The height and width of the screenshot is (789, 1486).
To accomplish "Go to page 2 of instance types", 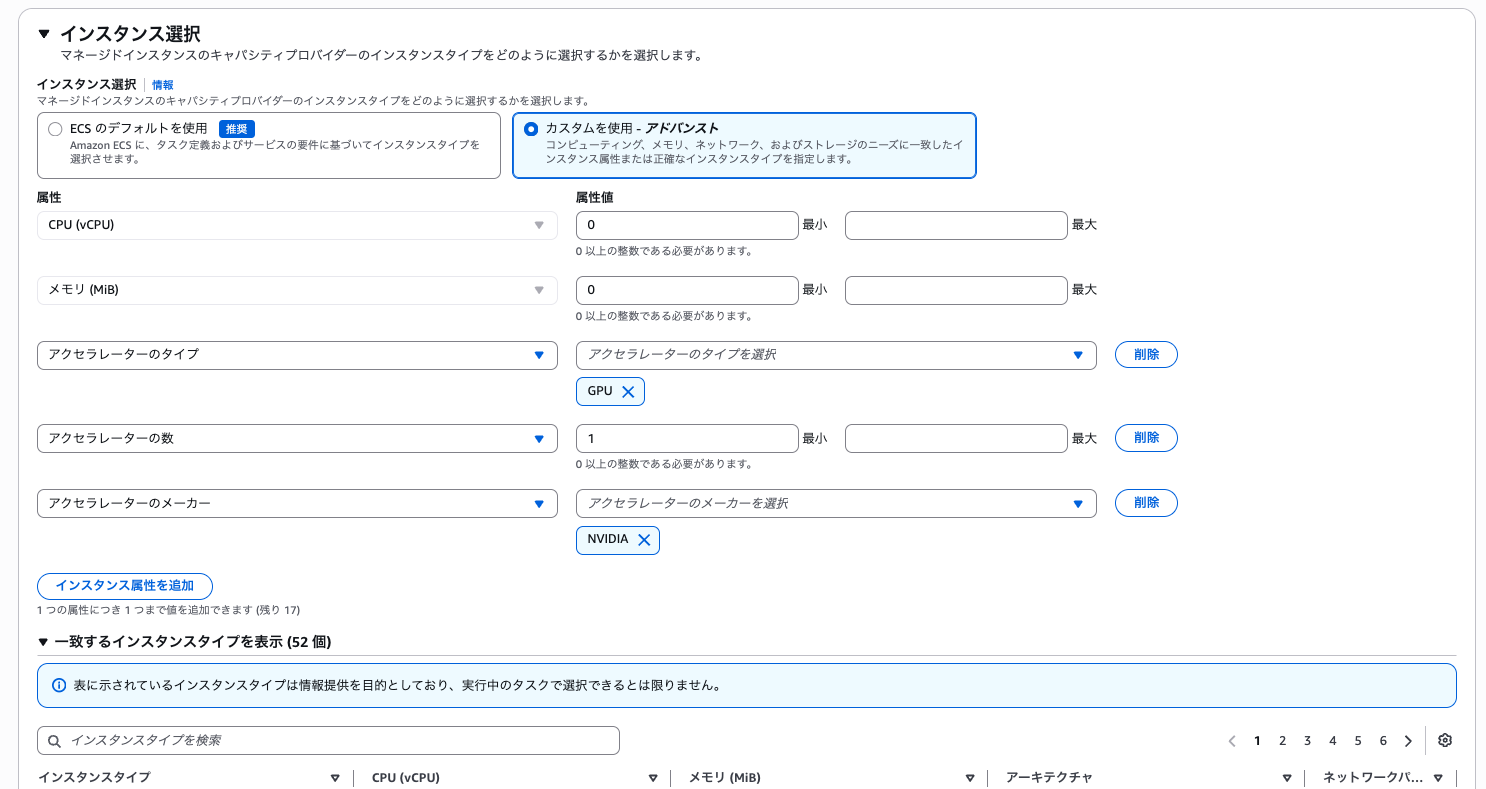I will (1282, 741).
